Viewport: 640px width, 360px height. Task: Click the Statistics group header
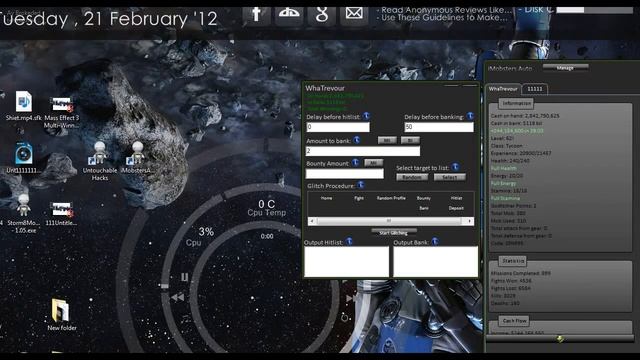[x=513, y=261]
